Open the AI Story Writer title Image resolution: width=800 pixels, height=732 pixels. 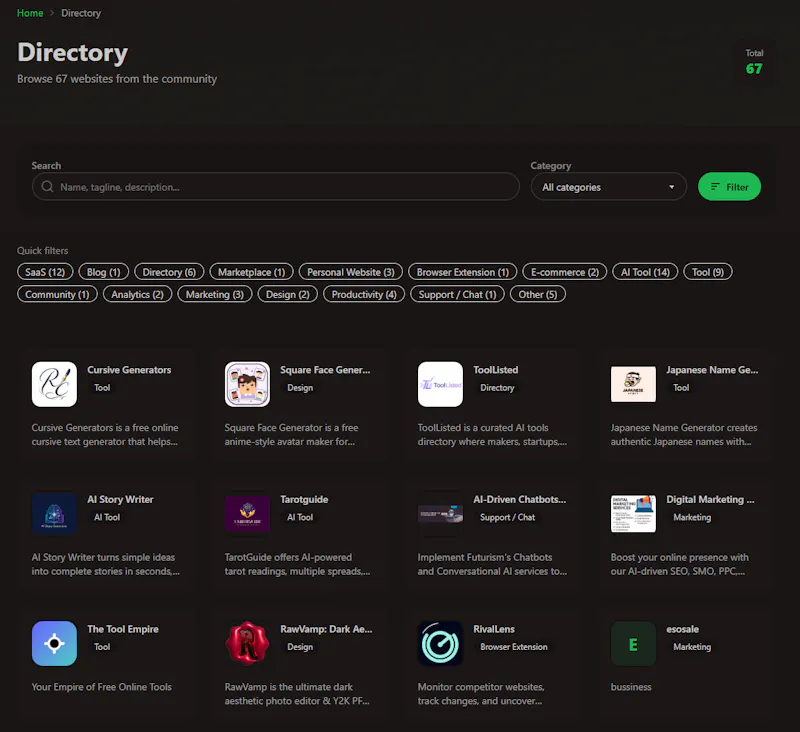pos(120,499)
